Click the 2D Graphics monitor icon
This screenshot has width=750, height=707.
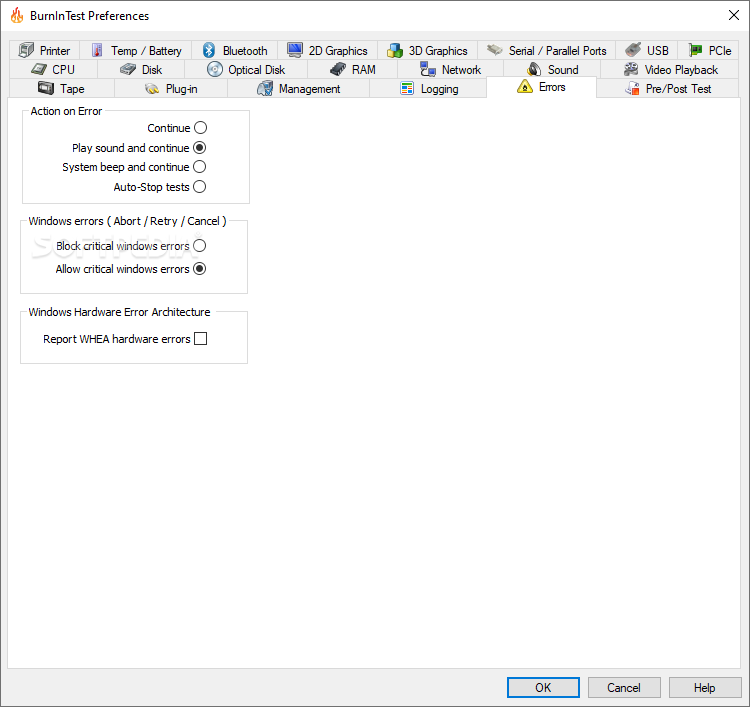coord(295,50)
